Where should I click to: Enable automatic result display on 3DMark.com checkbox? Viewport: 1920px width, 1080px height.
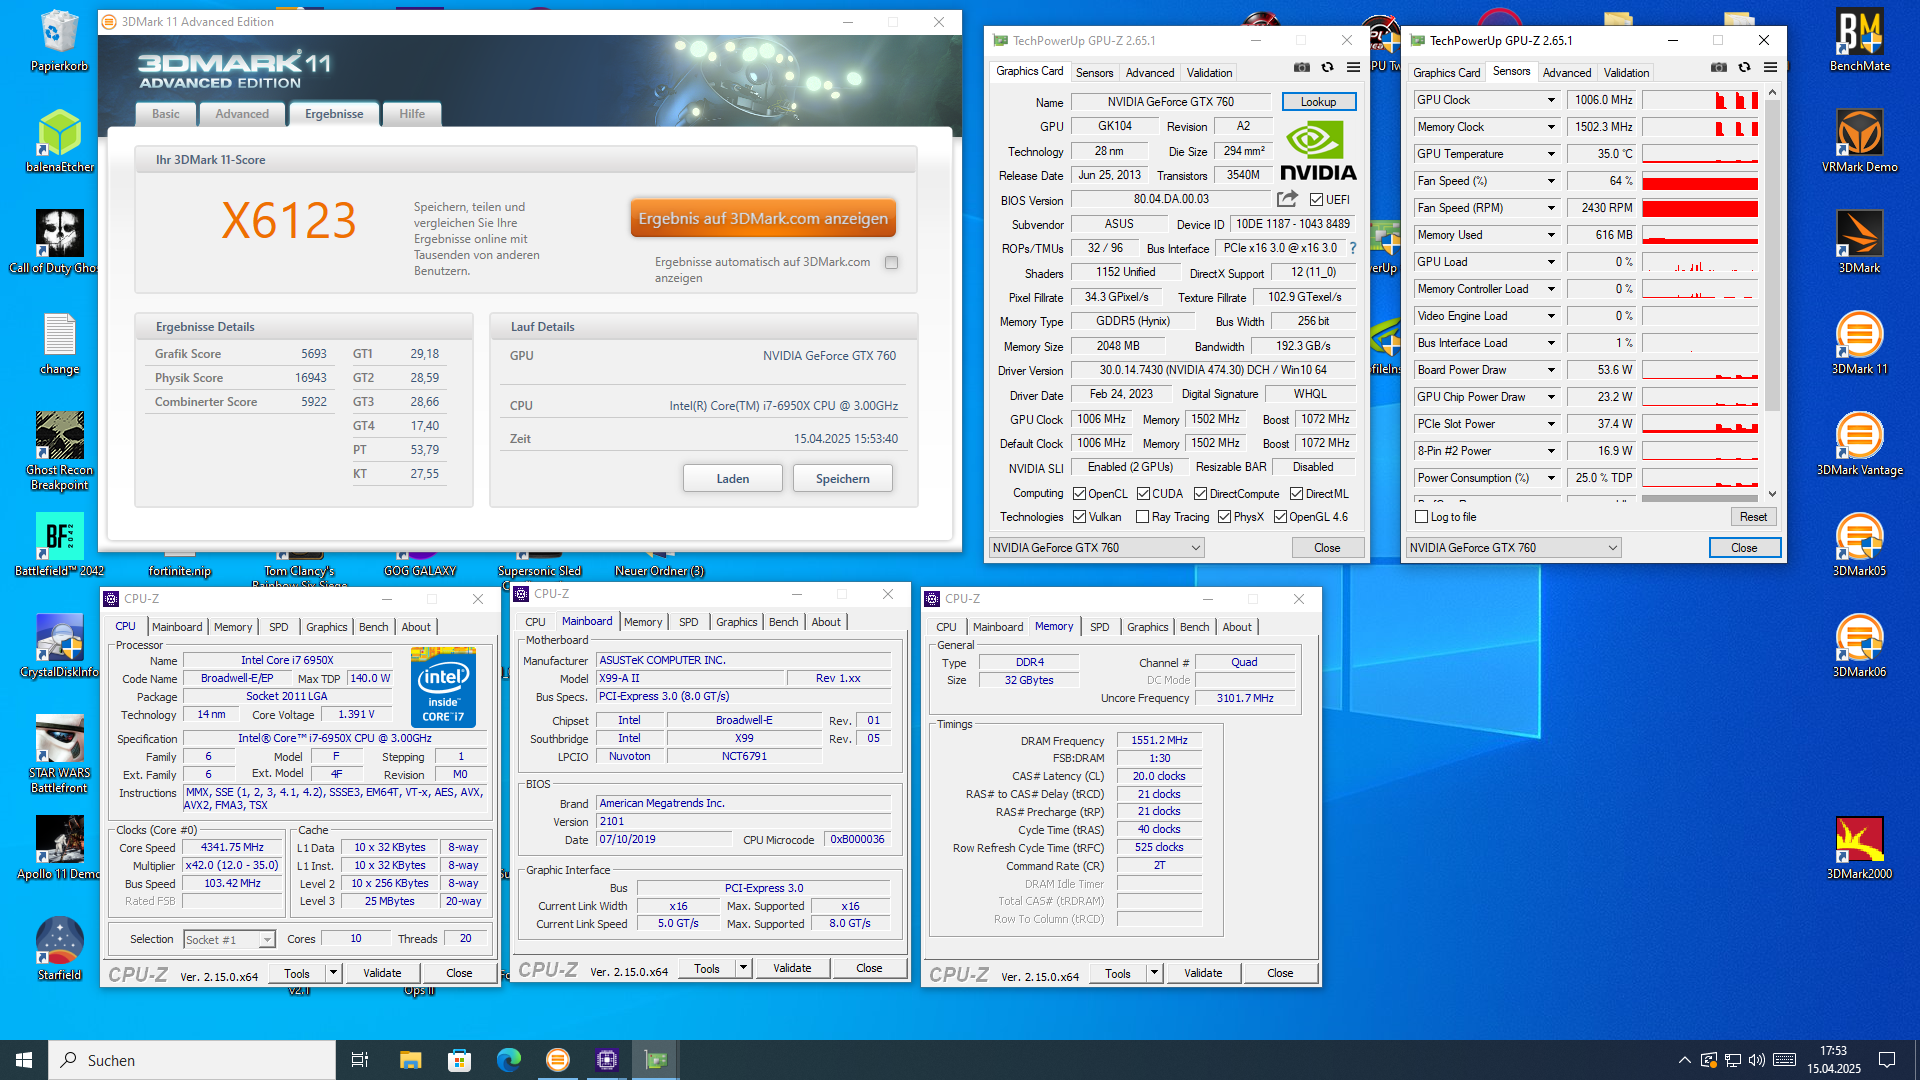tap(892, 263)
